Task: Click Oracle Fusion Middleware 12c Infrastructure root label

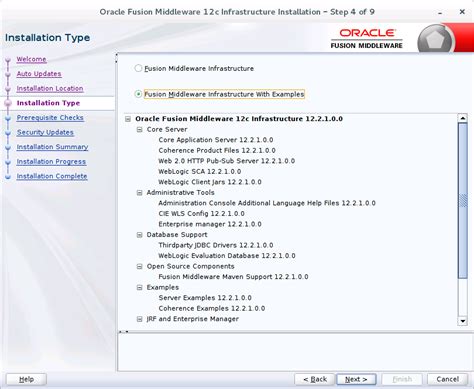Action: click(x=239, y=119)
